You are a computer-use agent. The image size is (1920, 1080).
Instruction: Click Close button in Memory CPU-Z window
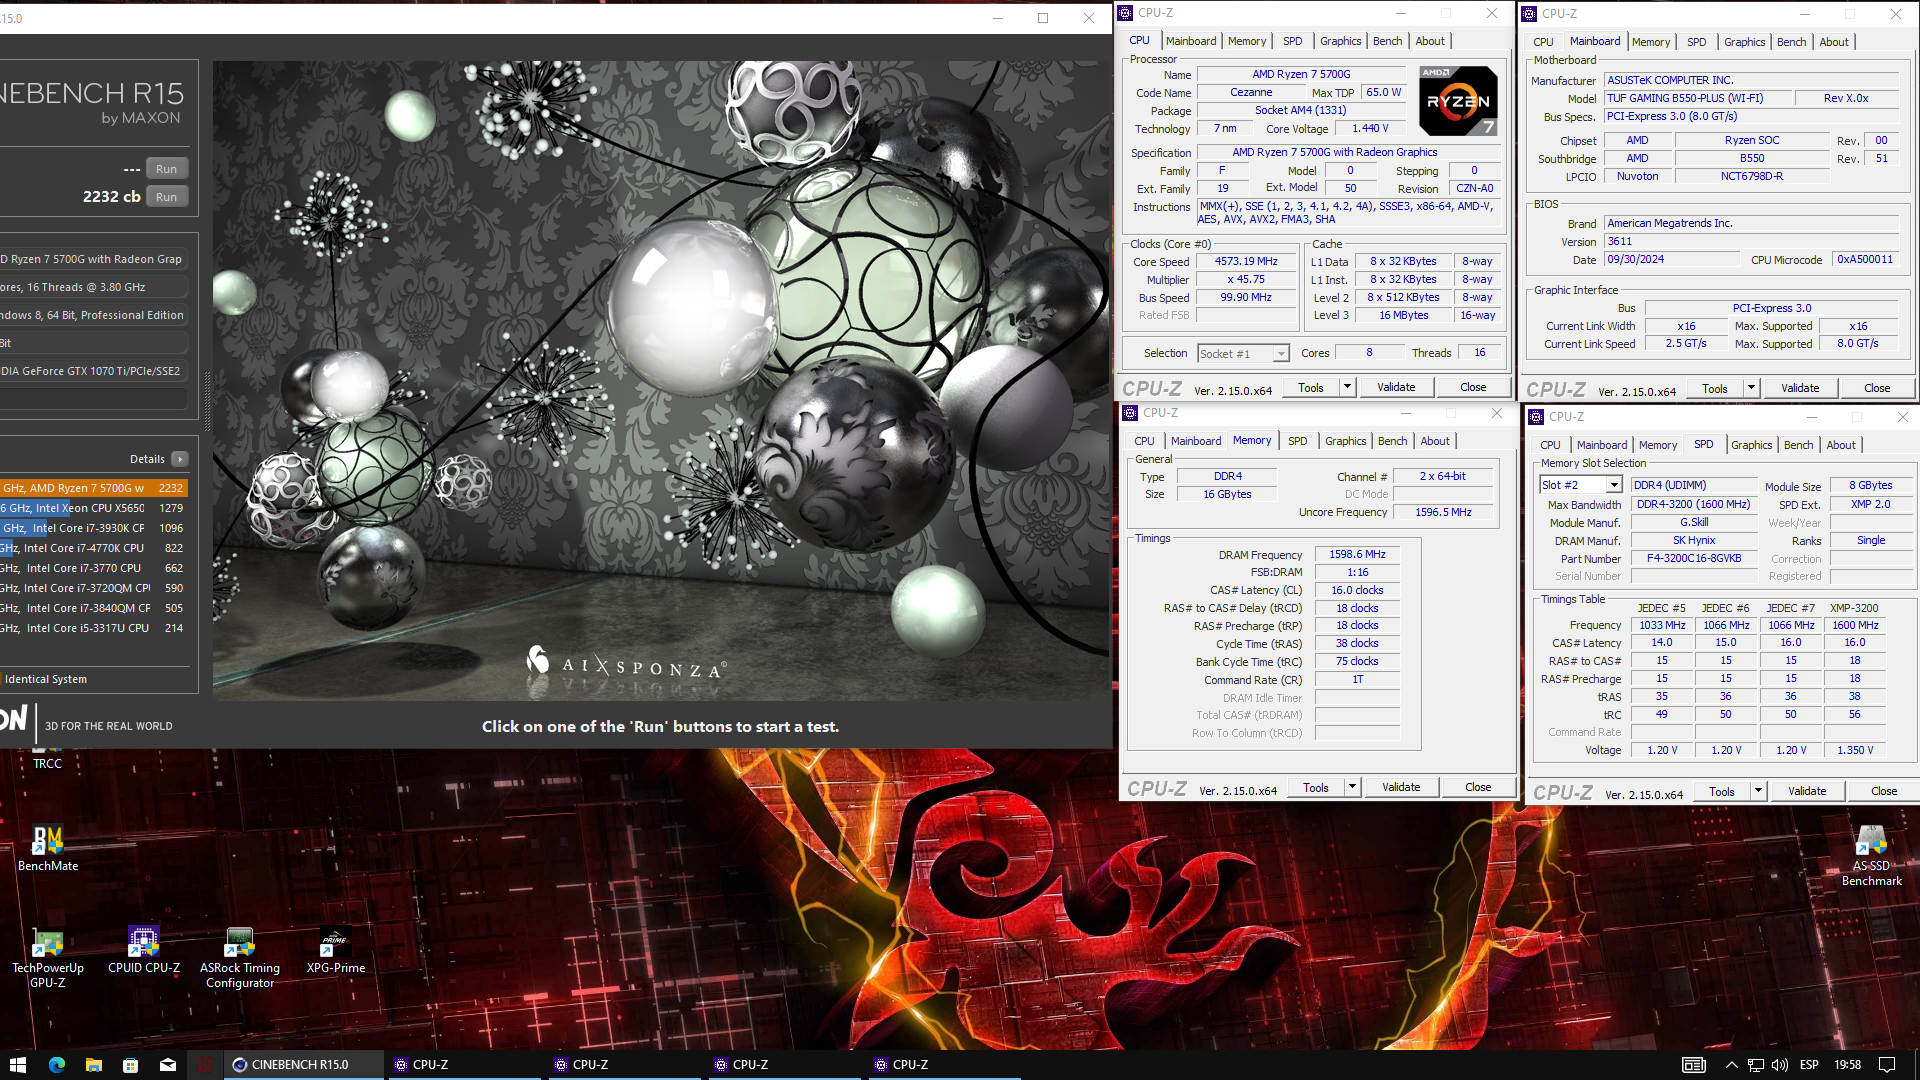1478,787
